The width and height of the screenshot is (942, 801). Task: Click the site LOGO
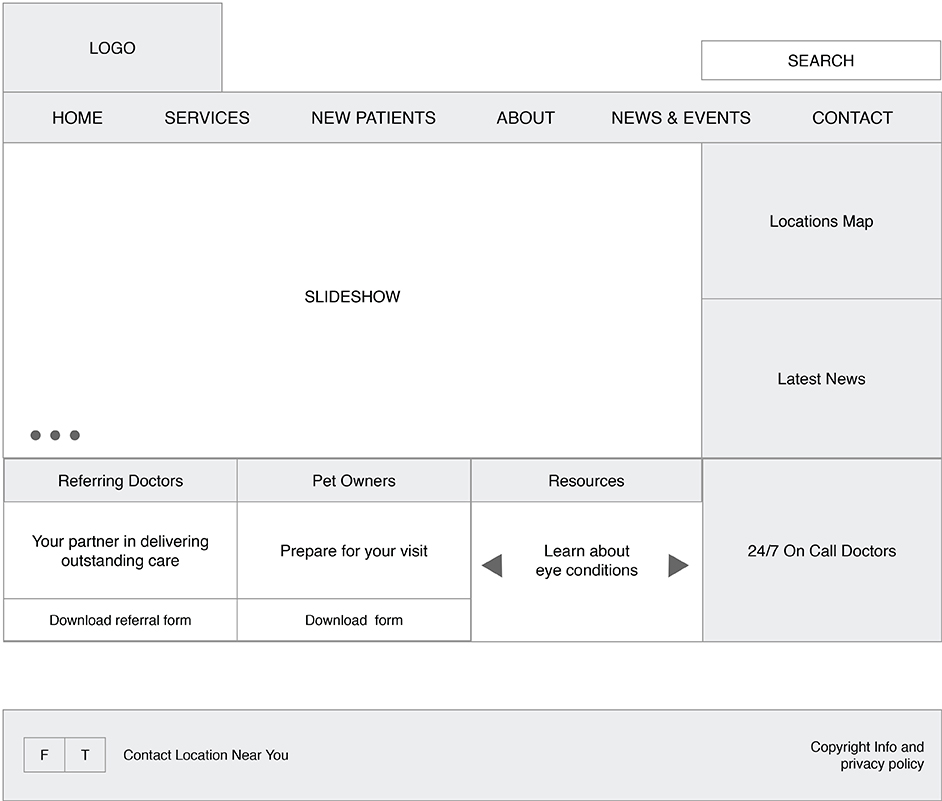click(x=112, y=47)
